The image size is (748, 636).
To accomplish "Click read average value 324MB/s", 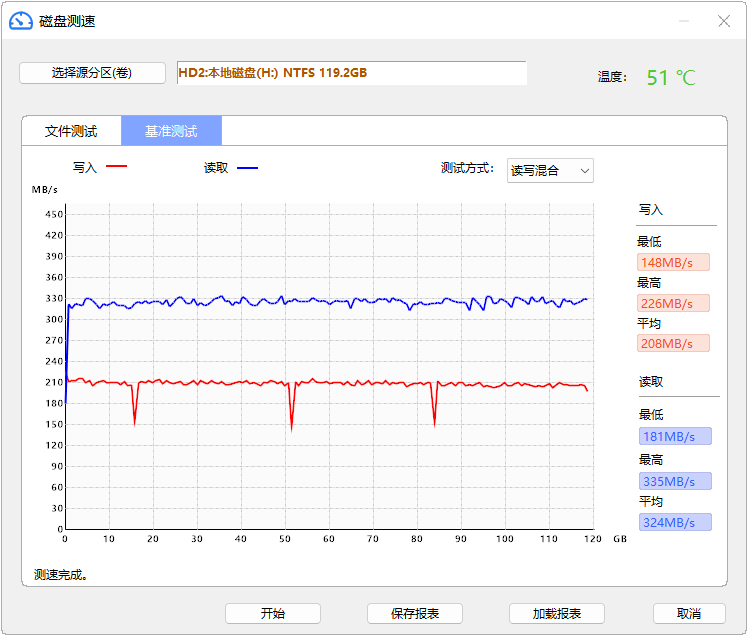I will point(675,522).
